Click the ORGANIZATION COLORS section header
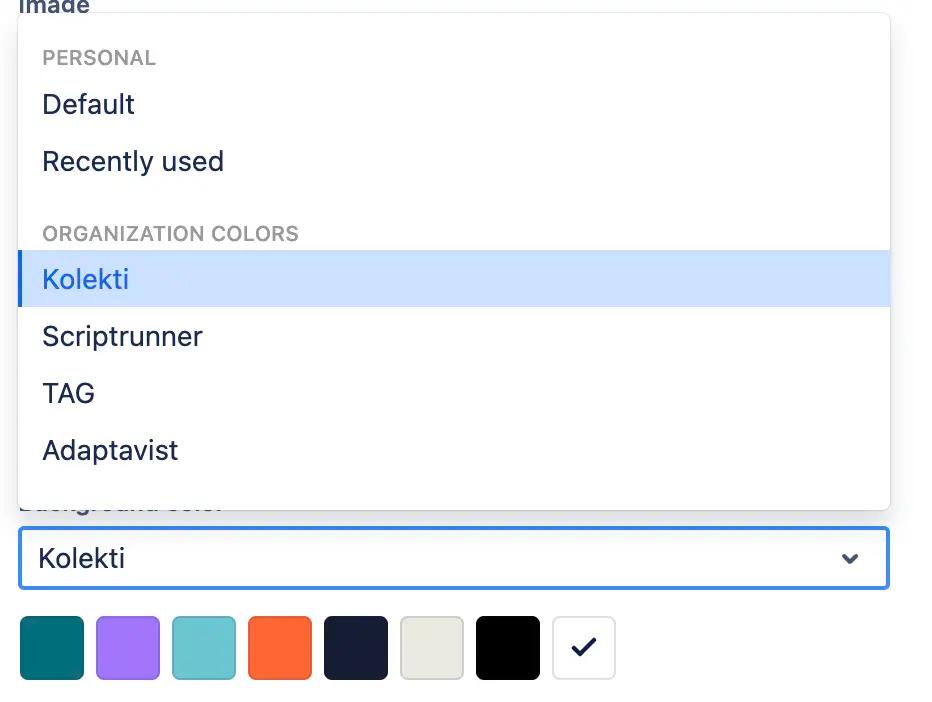Image resolution: width=932 pixels, height=702 pixels. coord(170,234)
